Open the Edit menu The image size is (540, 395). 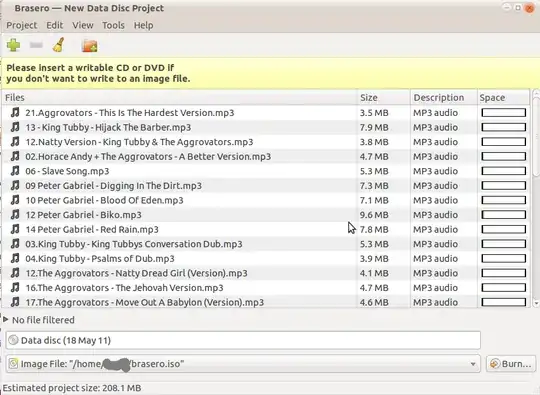[x=55, y=25]
